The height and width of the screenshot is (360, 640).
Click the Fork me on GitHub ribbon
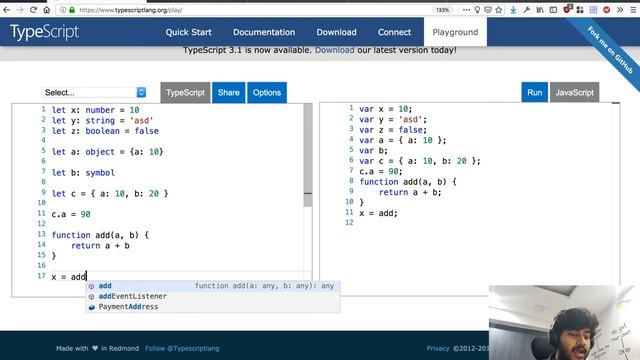610,50
